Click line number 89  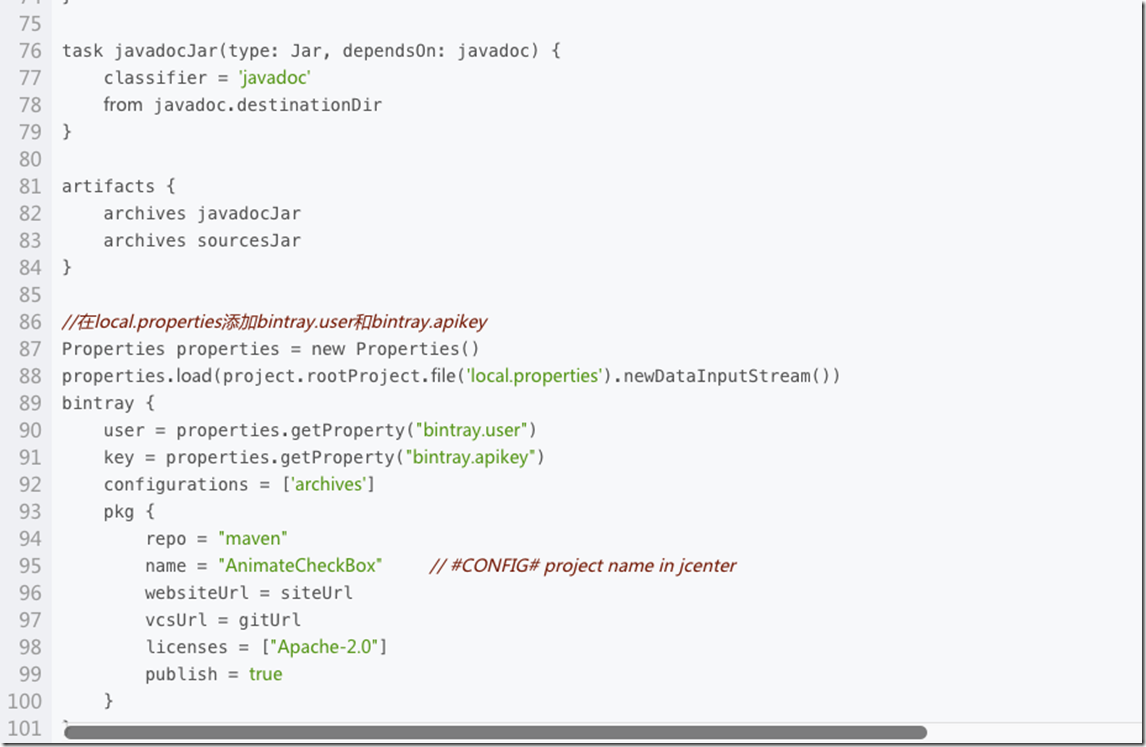pyautogui.click(x=31, y=403)
